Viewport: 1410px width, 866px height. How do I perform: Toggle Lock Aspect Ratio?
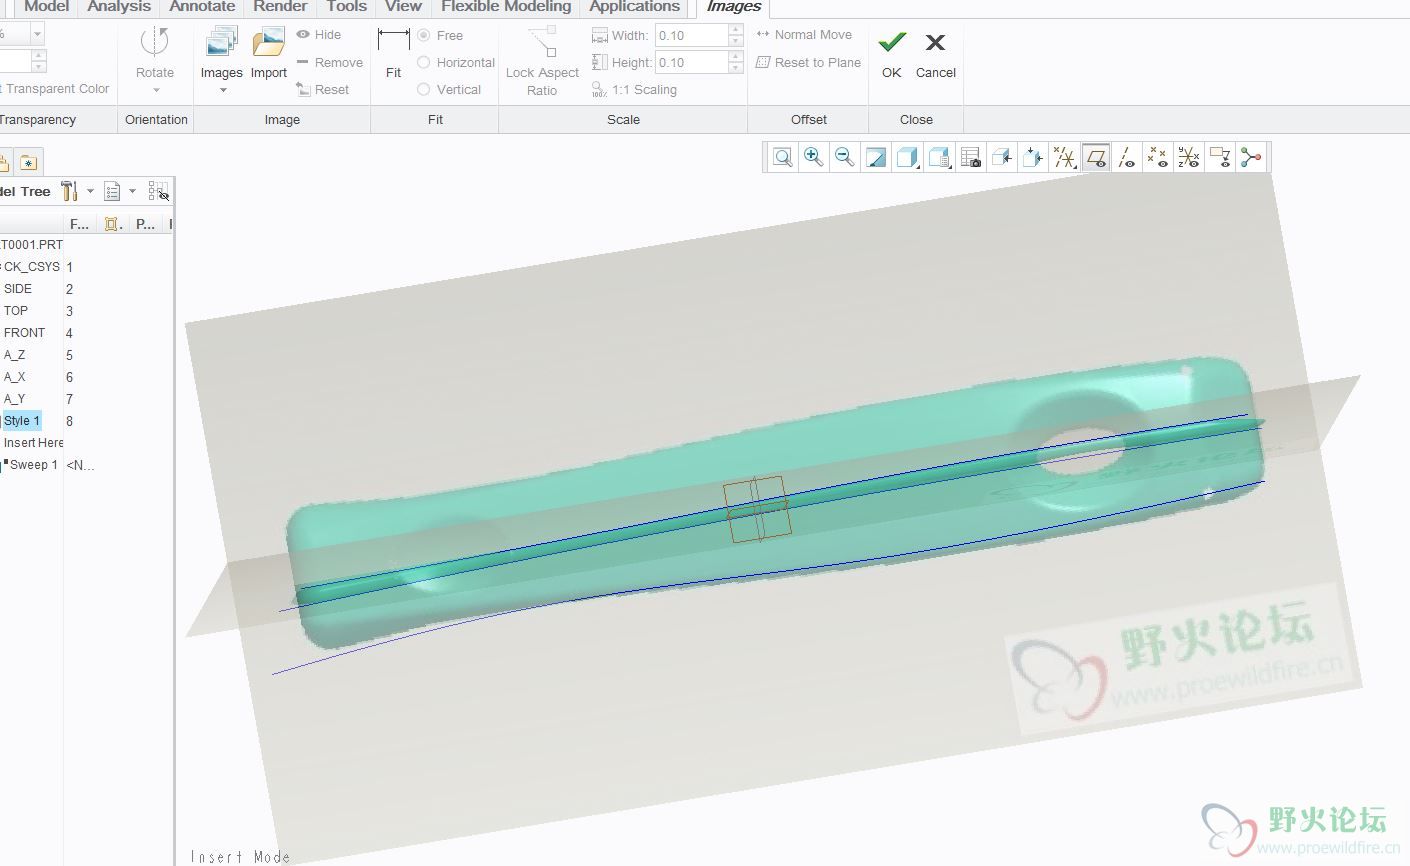[542, 62]
